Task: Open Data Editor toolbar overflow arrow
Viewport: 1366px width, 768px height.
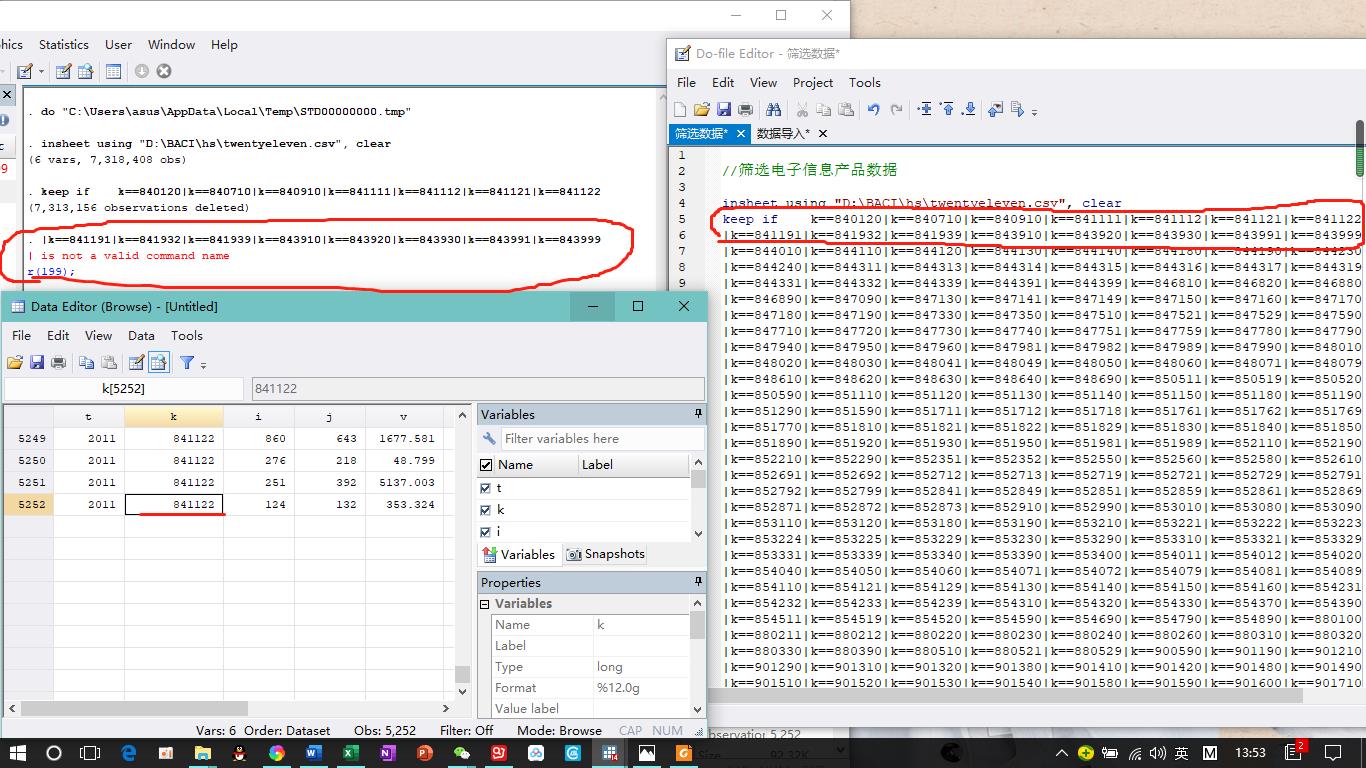Action: point(203,364)
